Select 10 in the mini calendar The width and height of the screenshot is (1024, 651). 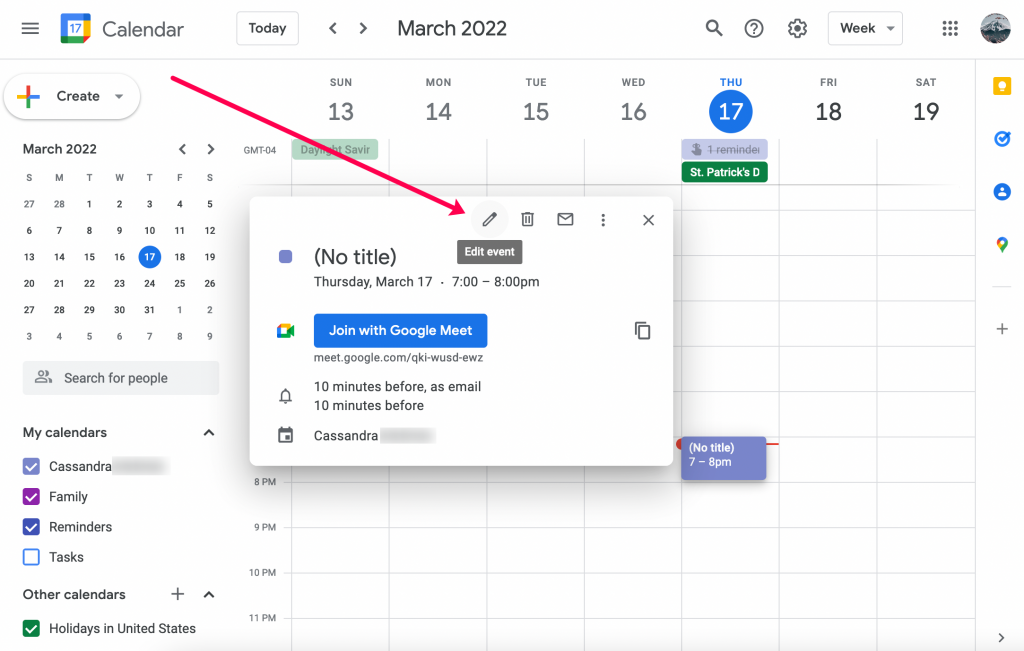(150, 230)
